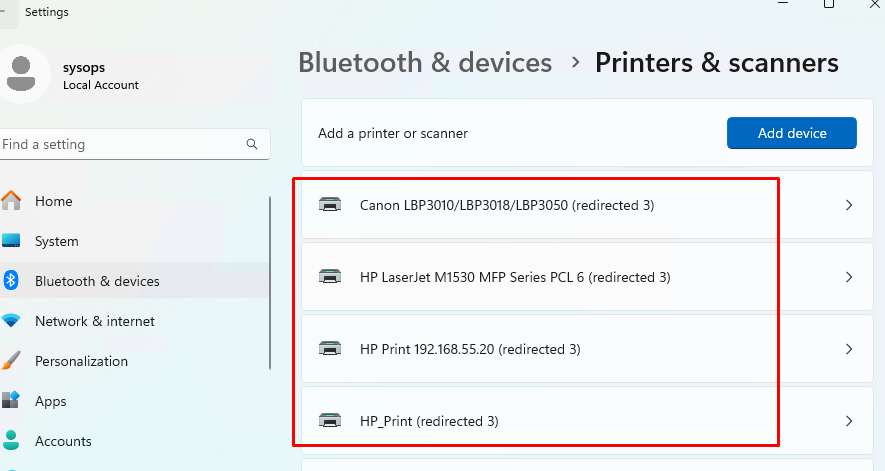
Task: Click the Canon LBP3010 printer icon
Action: (x=329, y=205)
